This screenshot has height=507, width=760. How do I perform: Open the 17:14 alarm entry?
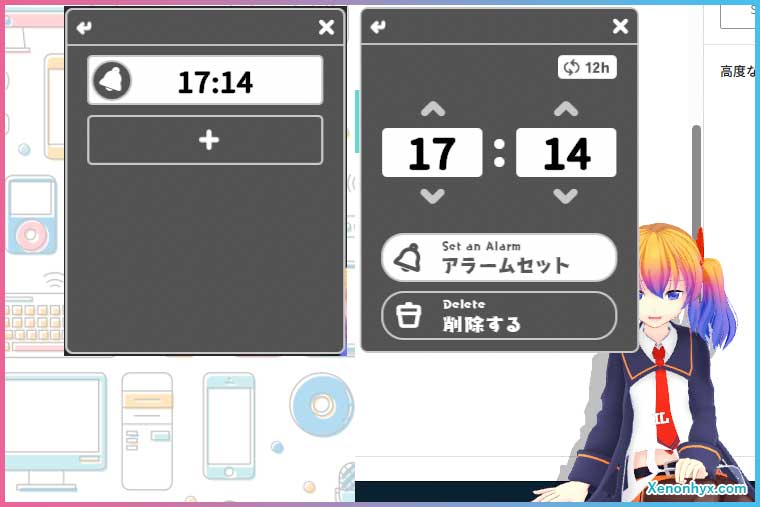click(x=205, y=80)
